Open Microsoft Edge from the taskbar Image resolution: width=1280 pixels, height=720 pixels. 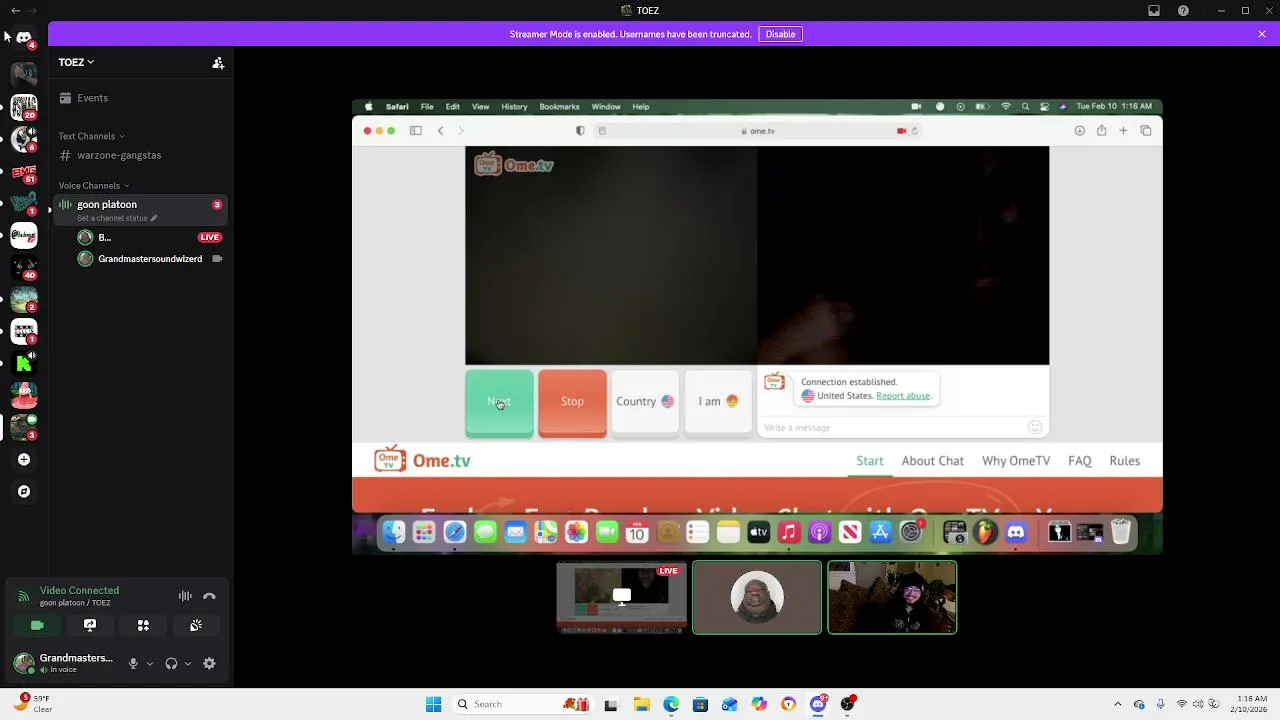click(671, 704)
